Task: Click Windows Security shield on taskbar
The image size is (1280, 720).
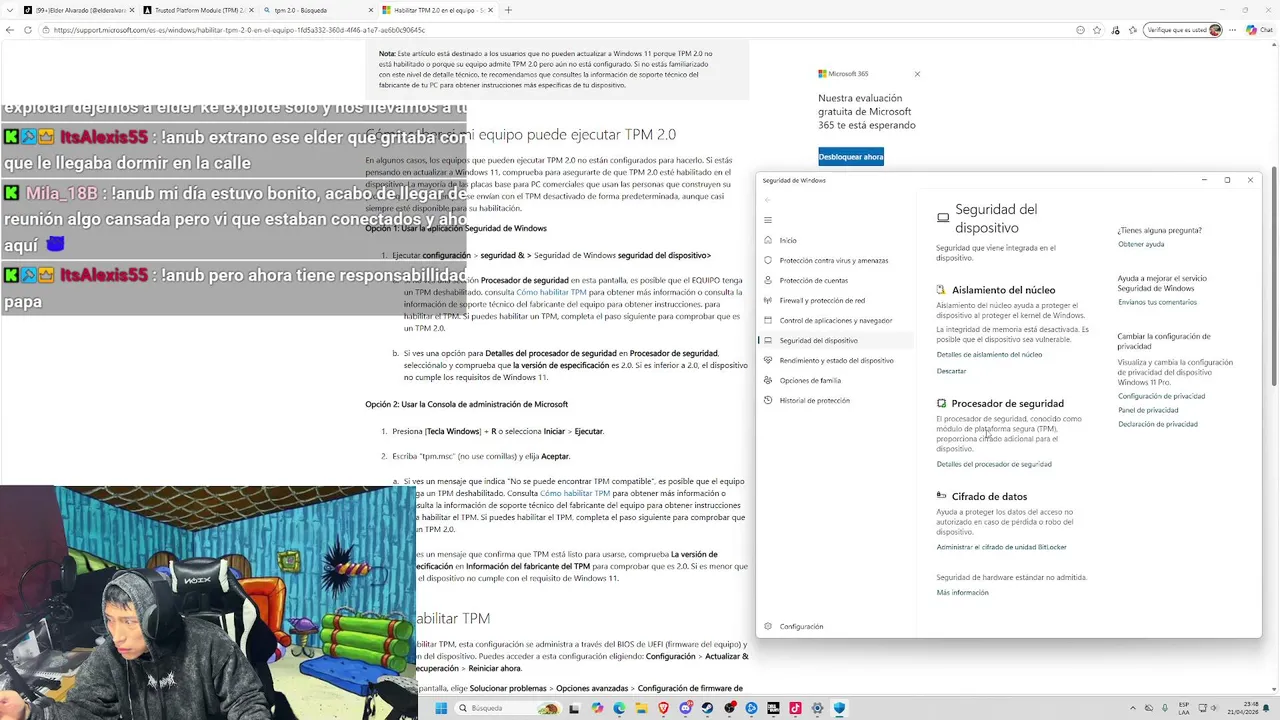Action: click(x=840, y=708)
